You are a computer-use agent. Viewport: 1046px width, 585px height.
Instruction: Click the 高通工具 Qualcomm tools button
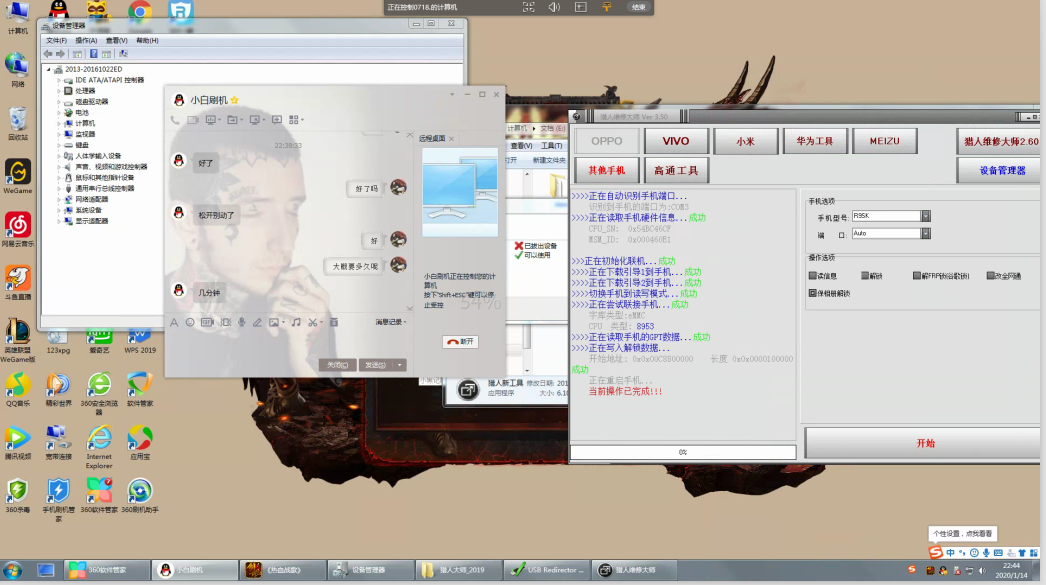[676, 171]
